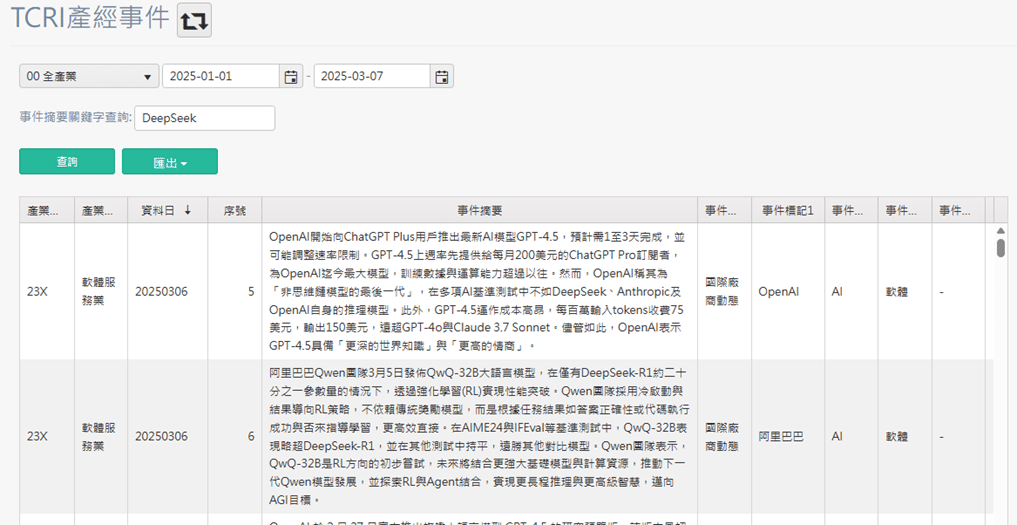Click the QwQ-32B event summary row
Viewport: 1017px width, 525px height.
click(479, 437)
